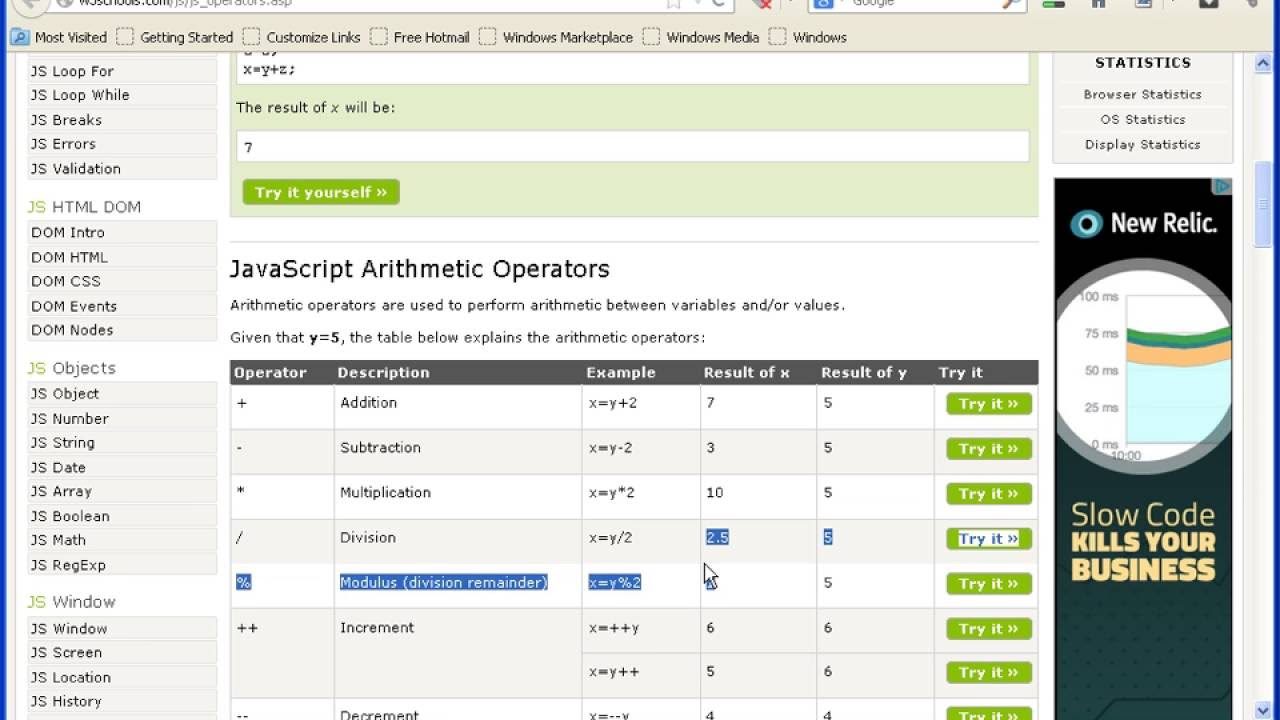Click Try it for the Subtraction row

point(989,449)
